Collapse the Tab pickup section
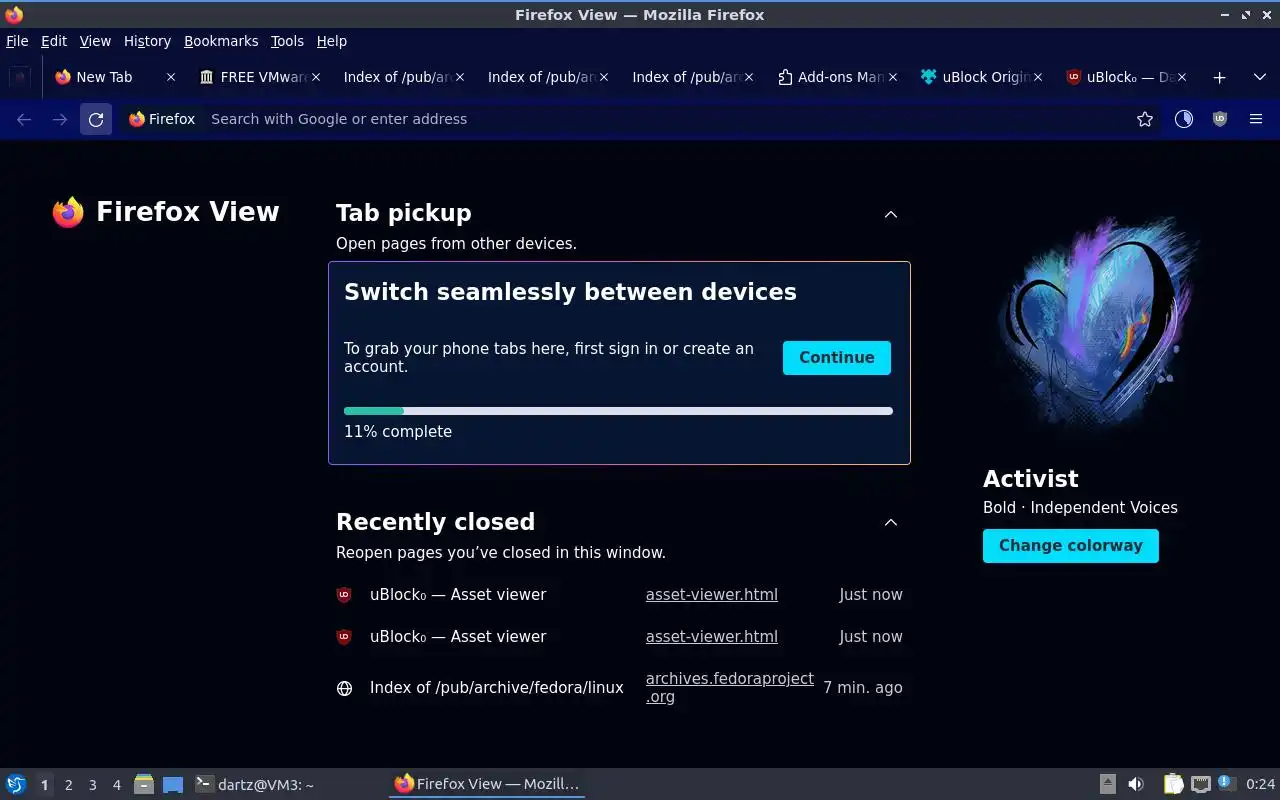Viewport: 1280px width, 800px height. click(x=891, y=214)
